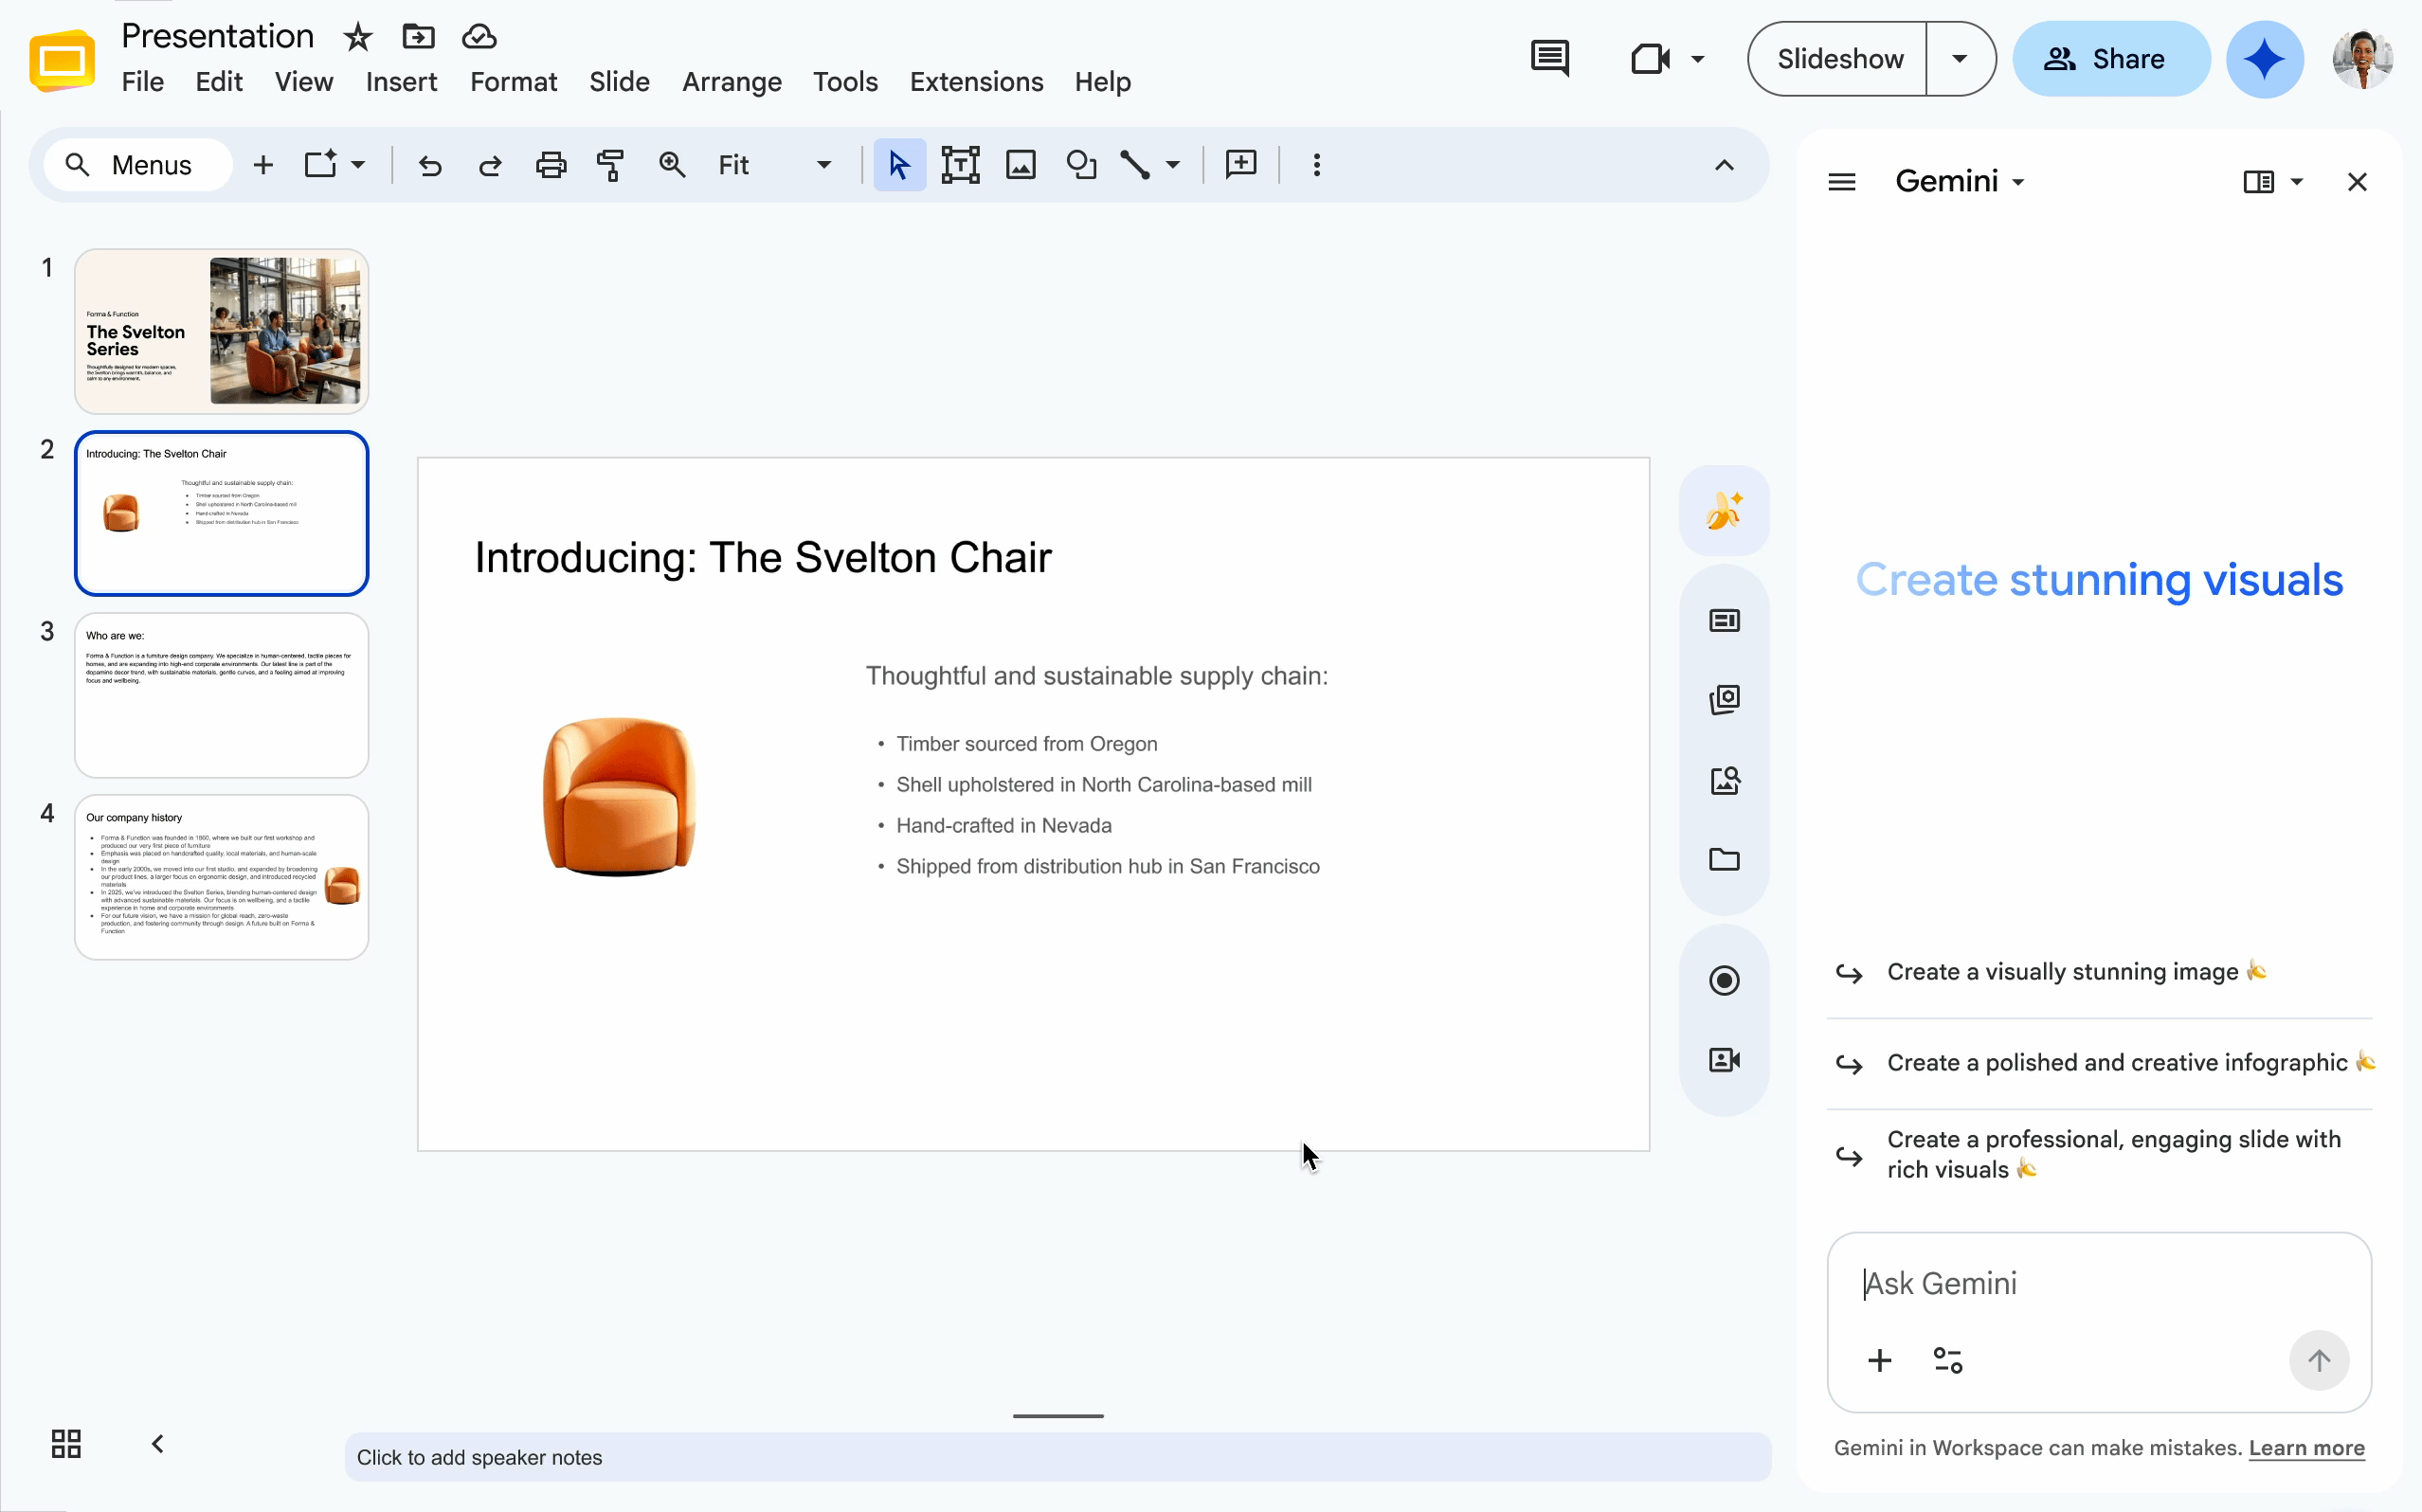Viewport: 2422px width, 1512px height.
Task: Hide the menus with the up chevron
Action: click(x=1724, y=165)
